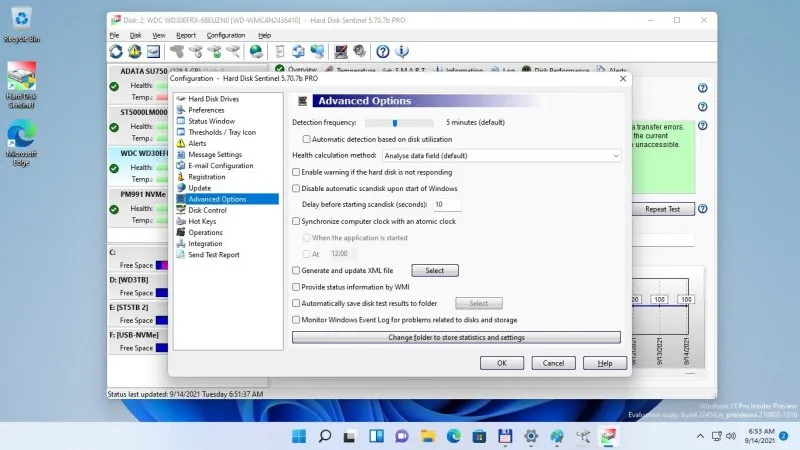Enable Monitor Windows Event Log checkbox
Viewport: 800px width, 450px height.
(296, 319)
